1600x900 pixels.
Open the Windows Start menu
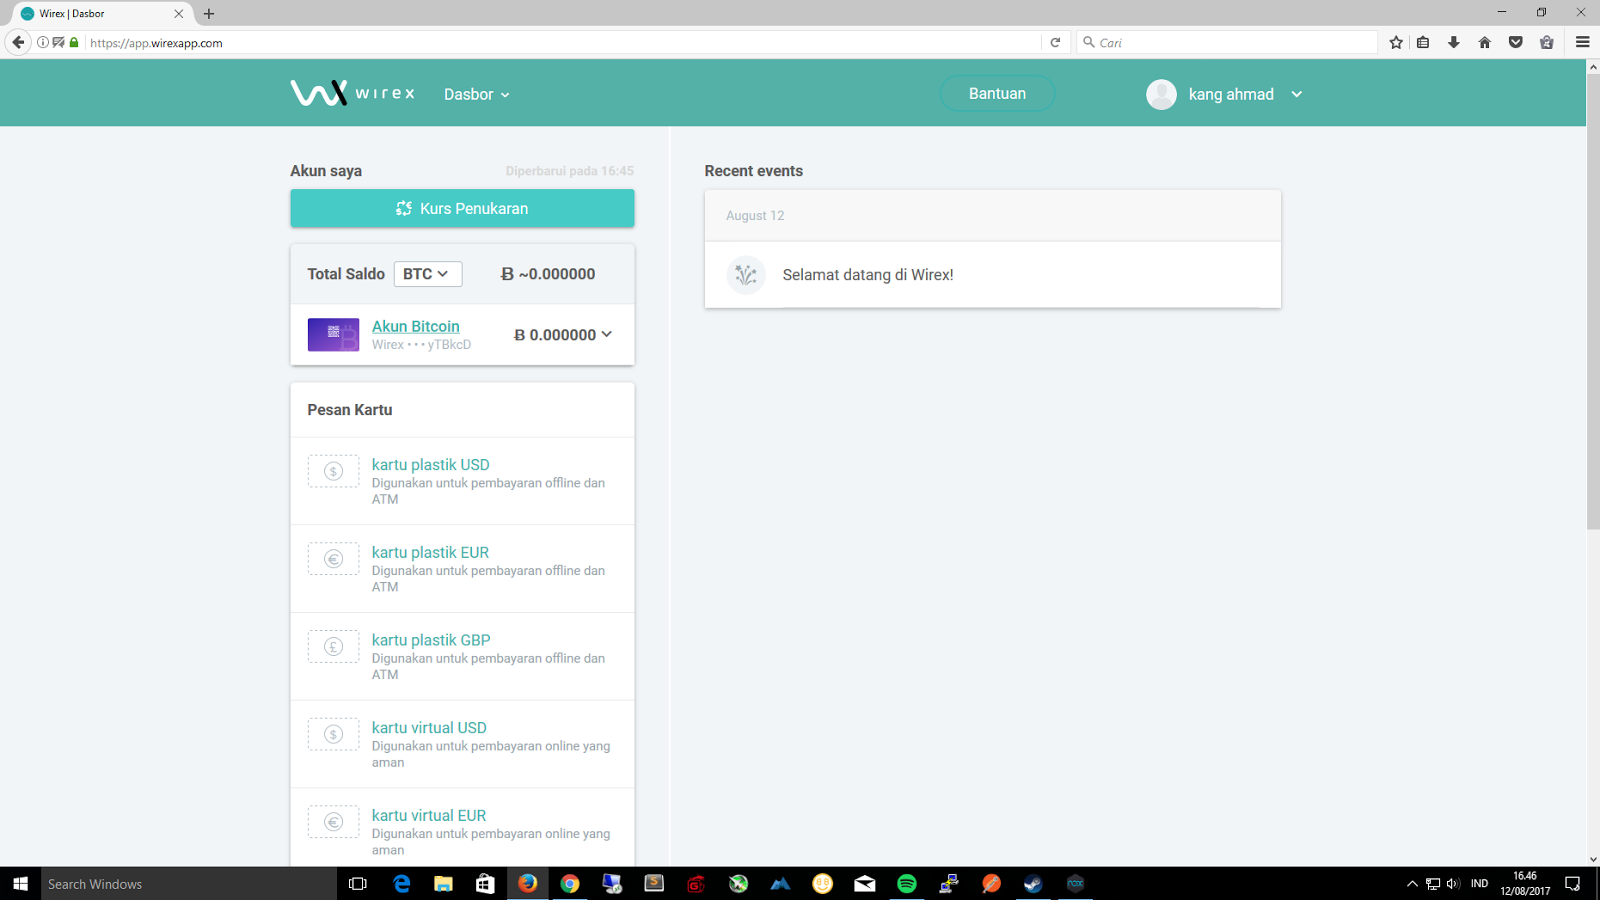click(x=20, y=884)
